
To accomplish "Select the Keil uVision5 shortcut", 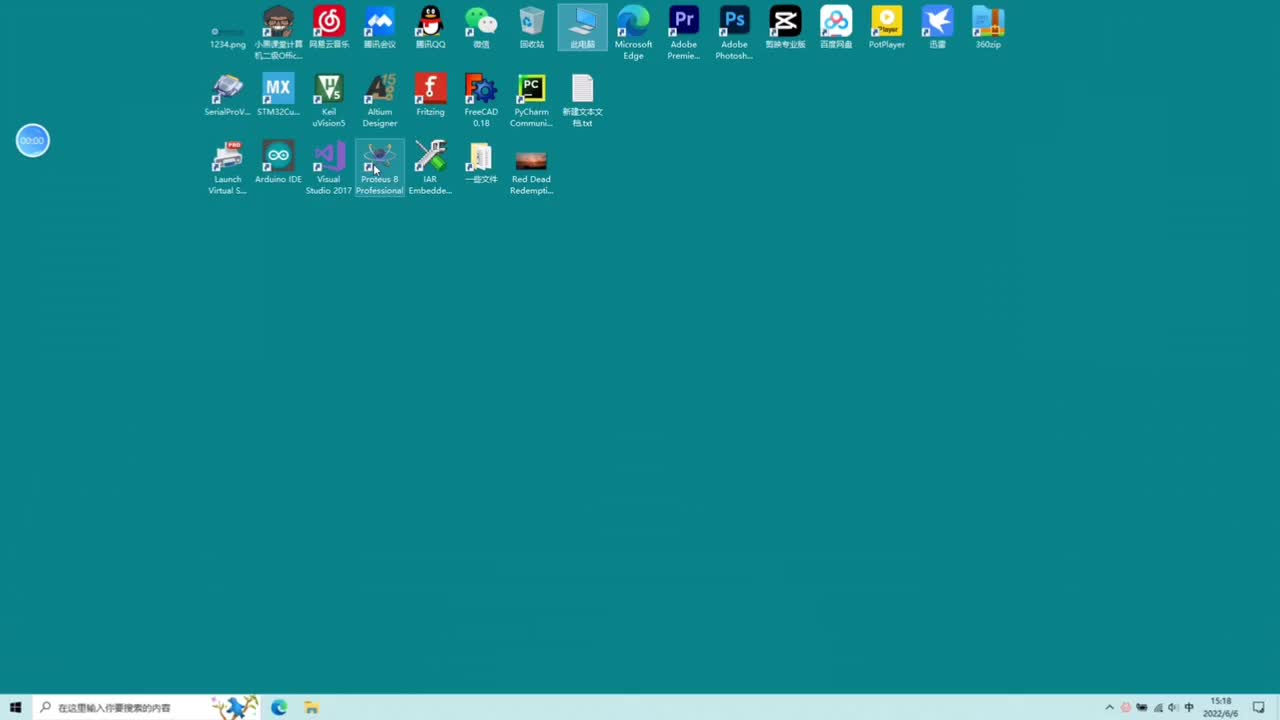I will 329,100.
